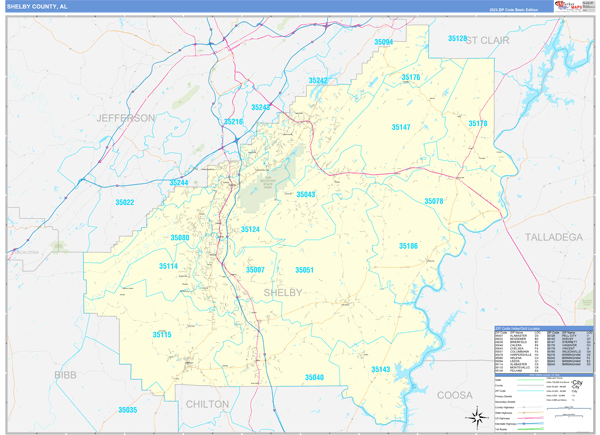Select ZIP code label 35115
Viewport: 600px width, 435px height.
(162, 335)
